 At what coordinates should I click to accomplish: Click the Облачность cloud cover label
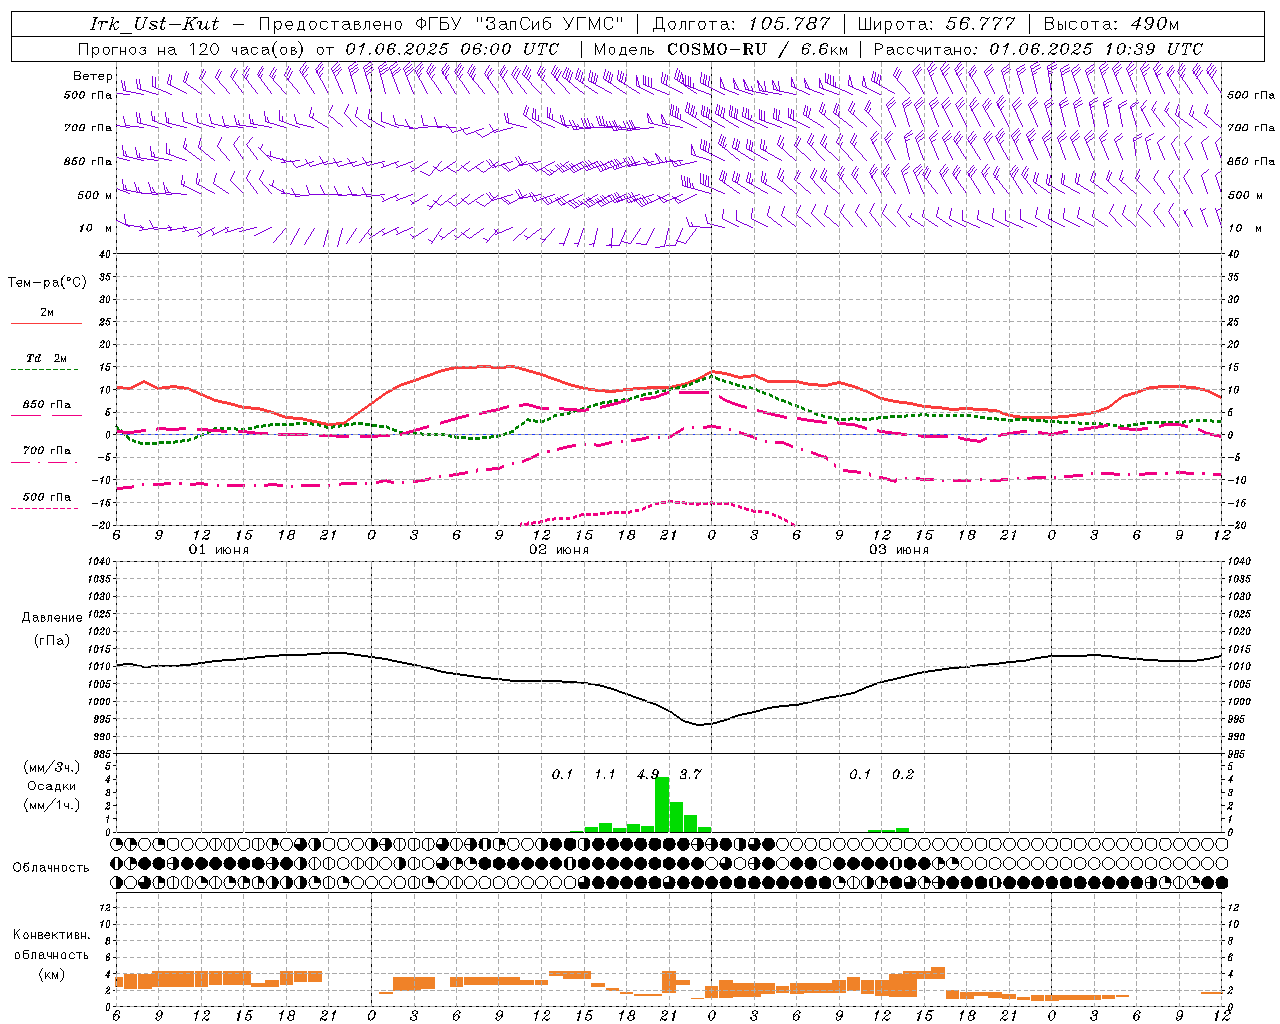[x=51, y=867]
